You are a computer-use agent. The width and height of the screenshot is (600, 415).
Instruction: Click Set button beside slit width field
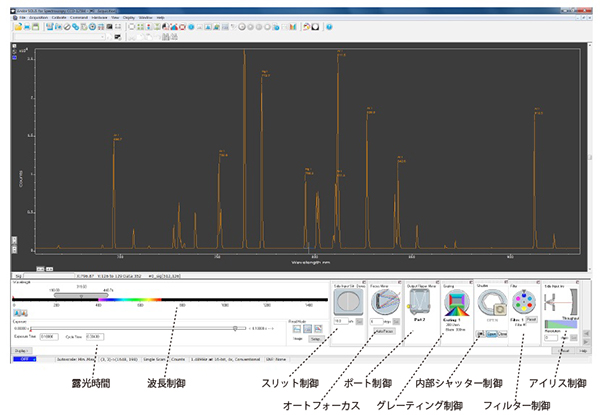(359, 322)
